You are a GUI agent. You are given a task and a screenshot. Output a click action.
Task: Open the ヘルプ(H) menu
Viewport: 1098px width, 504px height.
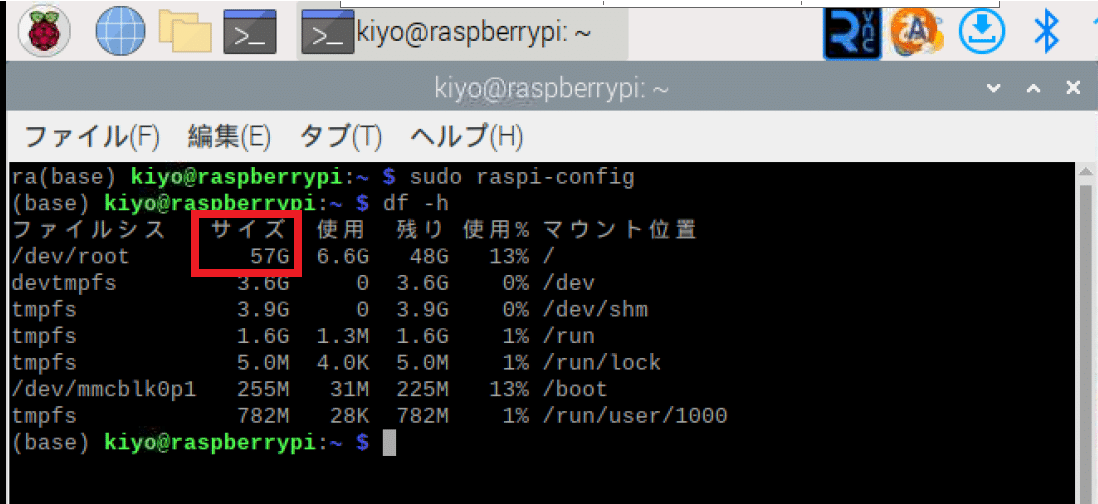point(466,136)
